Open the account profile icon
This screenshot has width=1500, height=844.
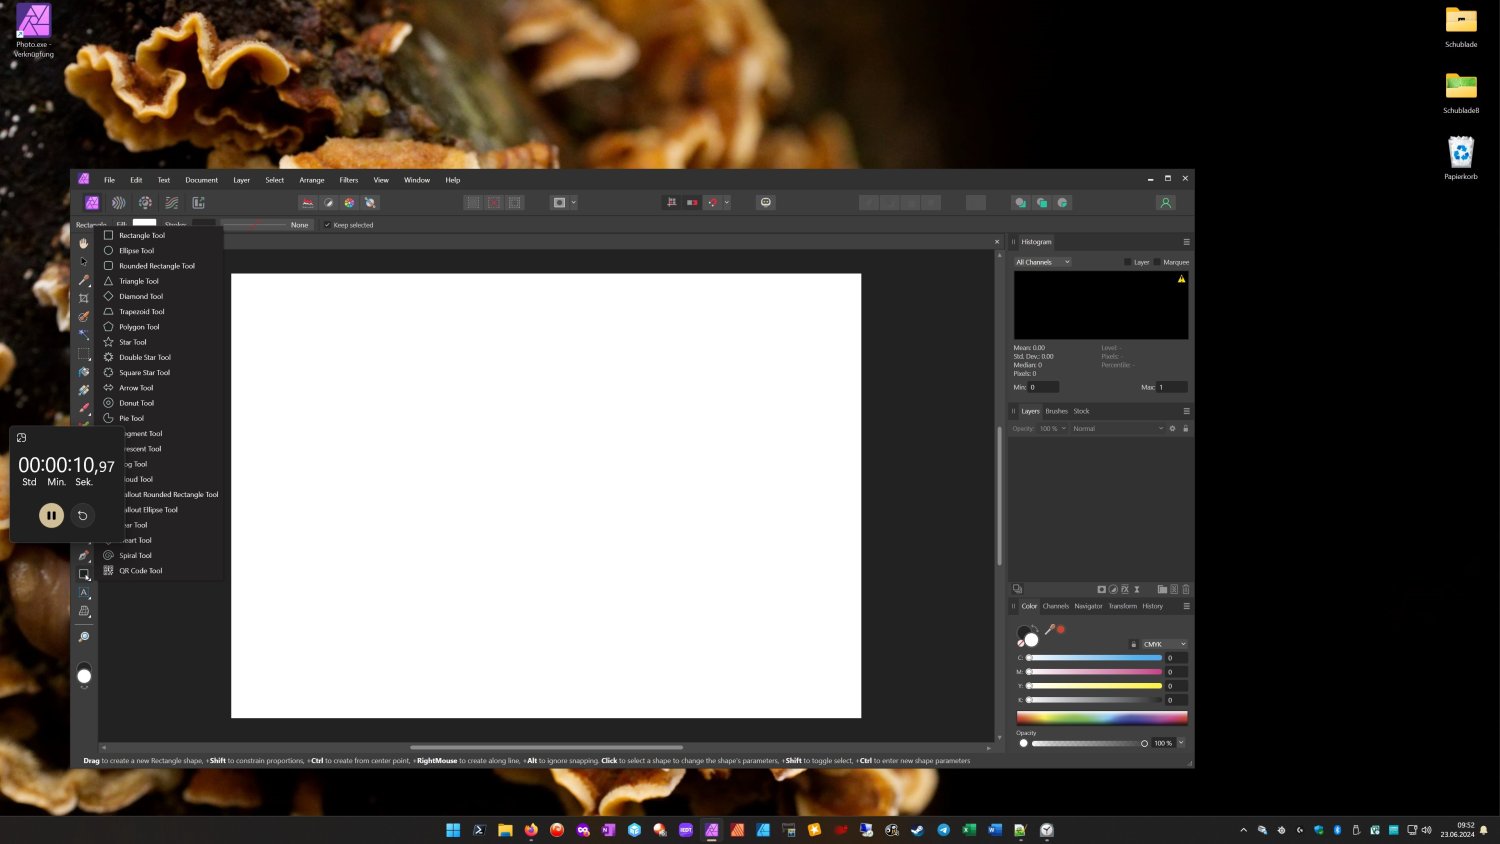click(x=1165, y=203)
